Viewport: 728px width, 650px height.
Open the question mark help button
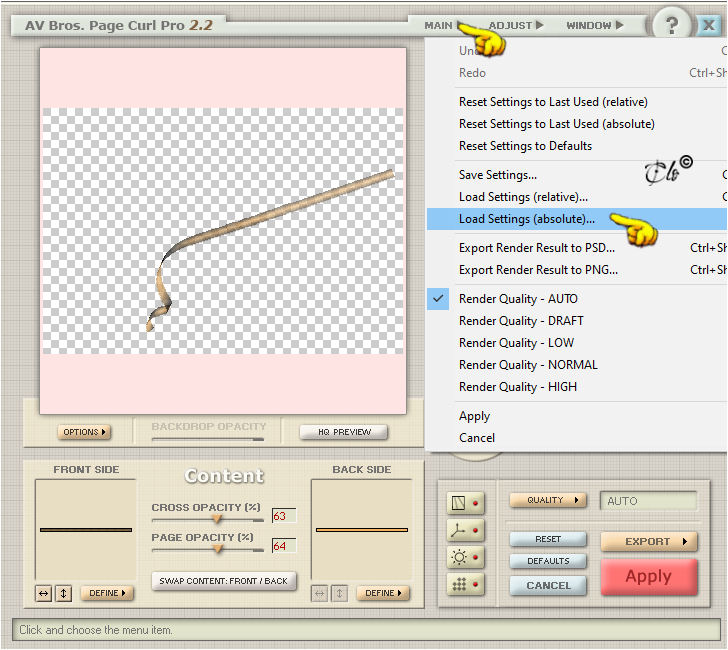tap(671, 25)
